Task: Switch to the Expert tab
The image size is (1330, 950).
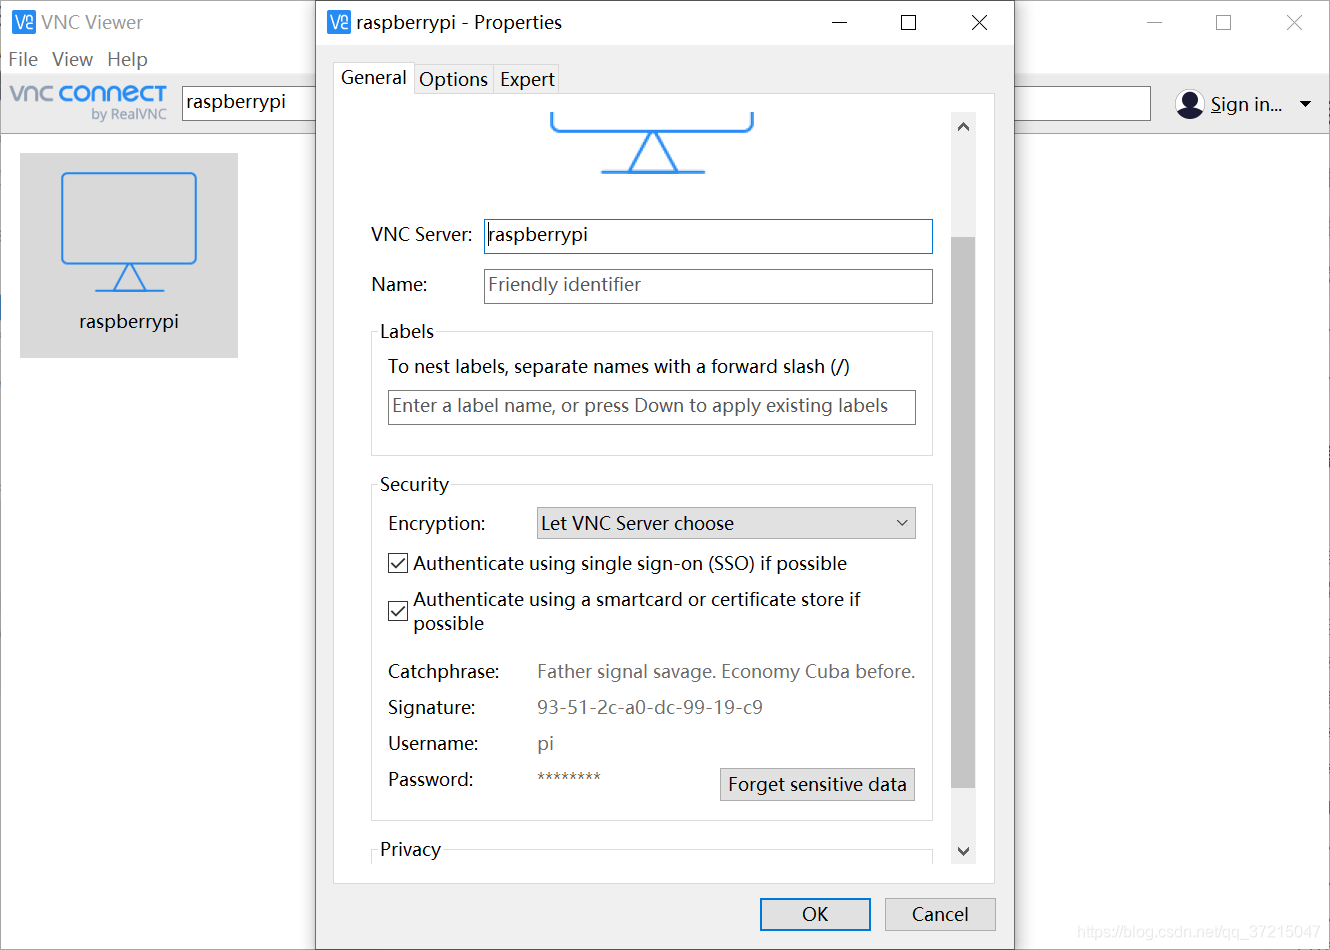Action: 527,79
